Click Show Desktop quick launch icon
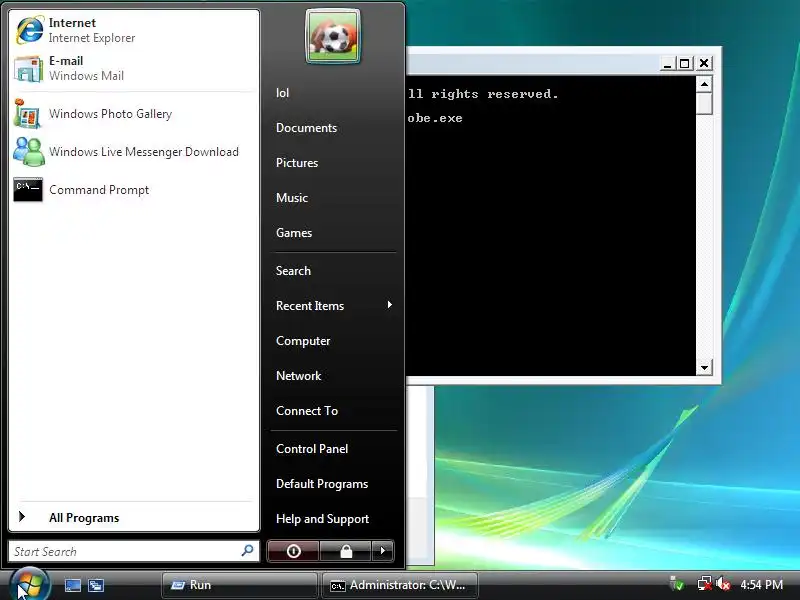The width and height of the screenshot is (800, 600). tap(72, 585)
